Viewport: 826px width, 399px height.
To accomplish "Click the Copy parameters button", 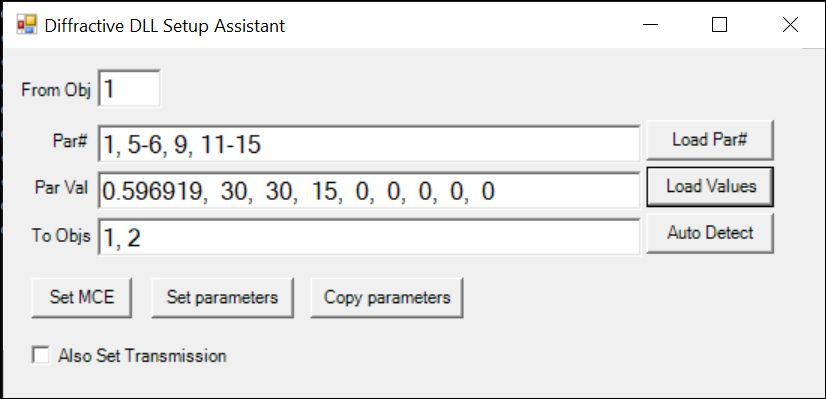I will click(387, 297).
